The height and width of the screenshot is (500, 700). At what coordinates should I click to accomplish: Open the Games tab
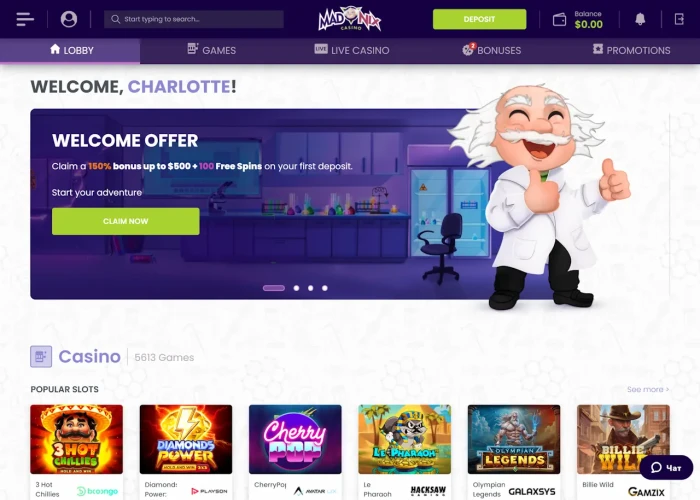click(212, 50)
